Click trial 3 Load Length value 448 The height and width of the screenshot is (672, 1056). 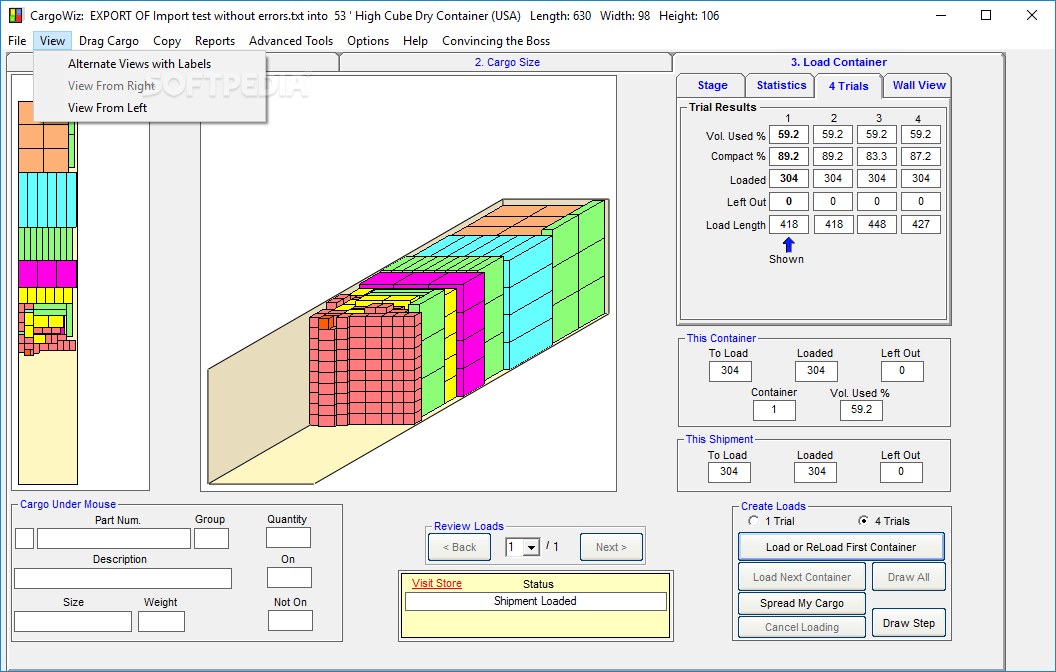click(x=876, y=224)
